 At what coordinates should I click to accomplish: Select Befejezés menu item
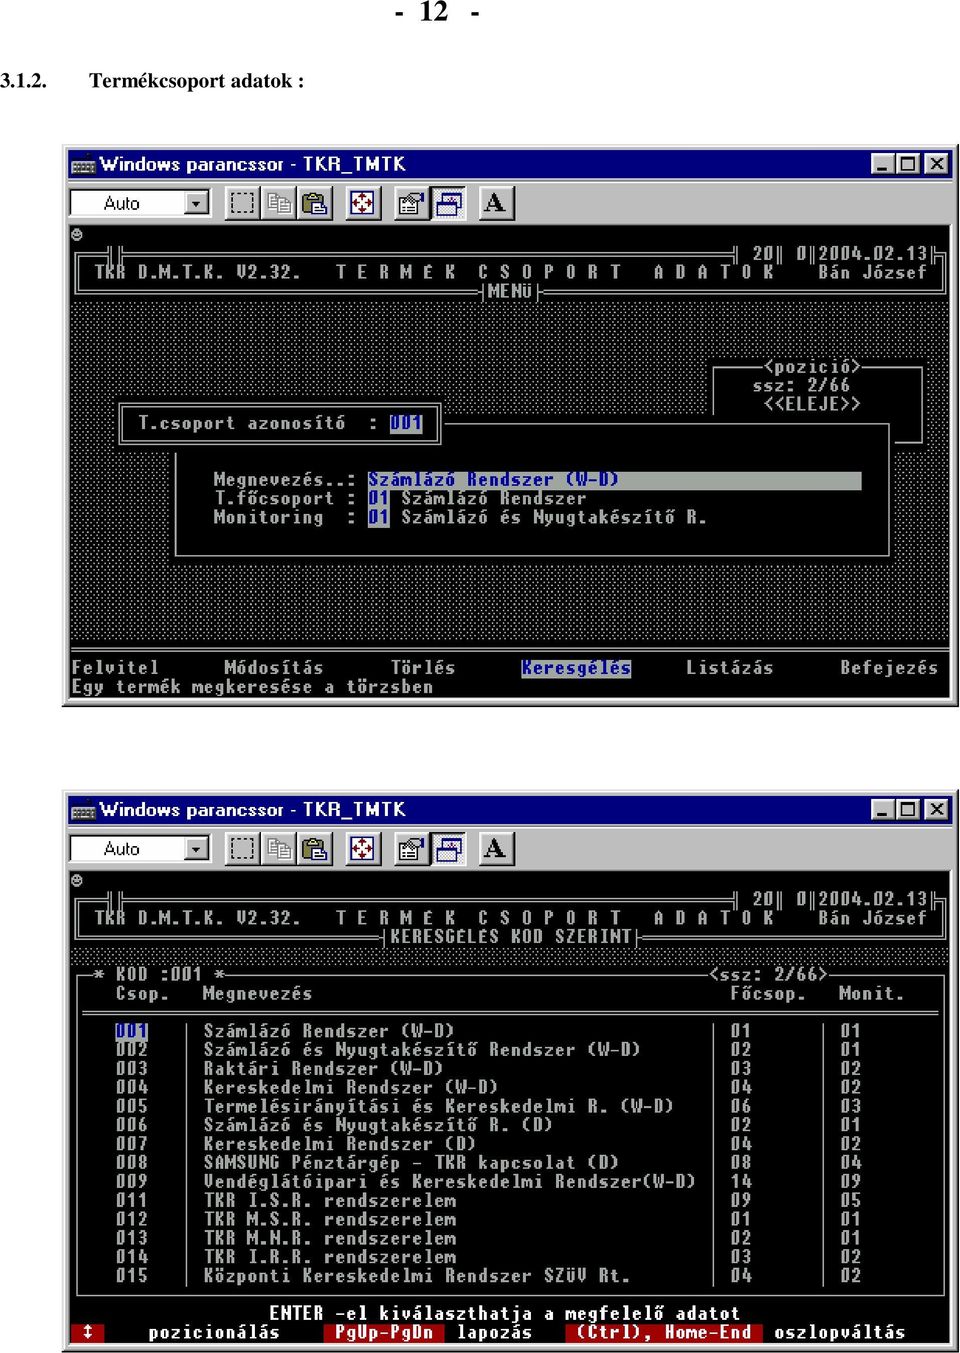coord(889,668)
